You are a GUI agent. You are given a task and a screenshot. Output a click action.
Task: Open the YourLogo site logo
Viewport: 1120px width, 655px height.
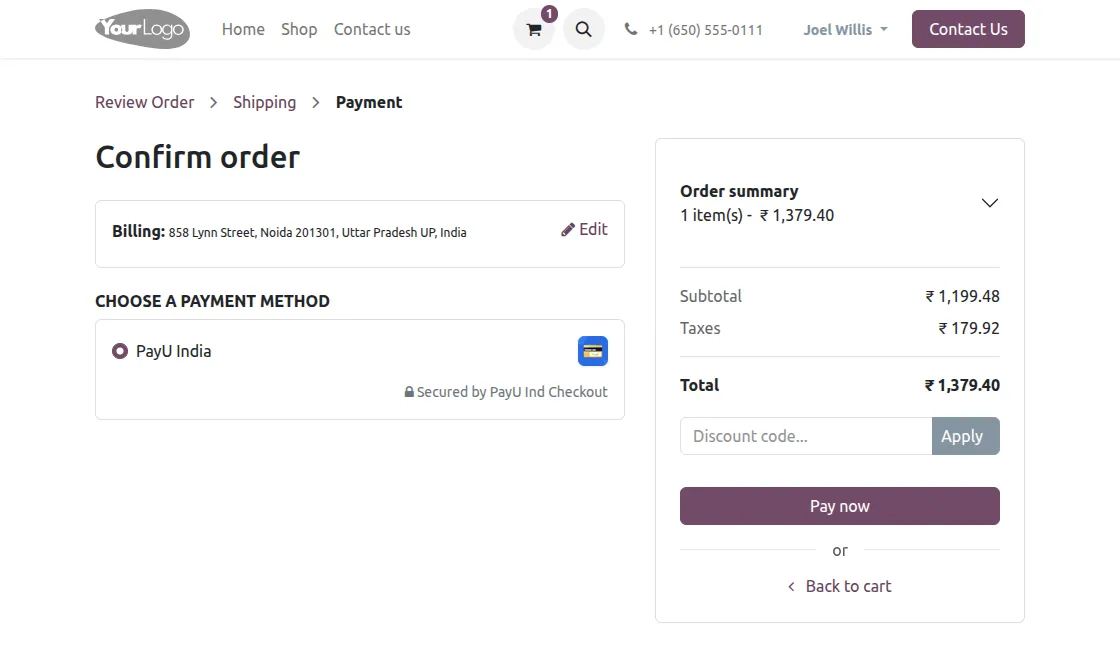tap(141, 29)
